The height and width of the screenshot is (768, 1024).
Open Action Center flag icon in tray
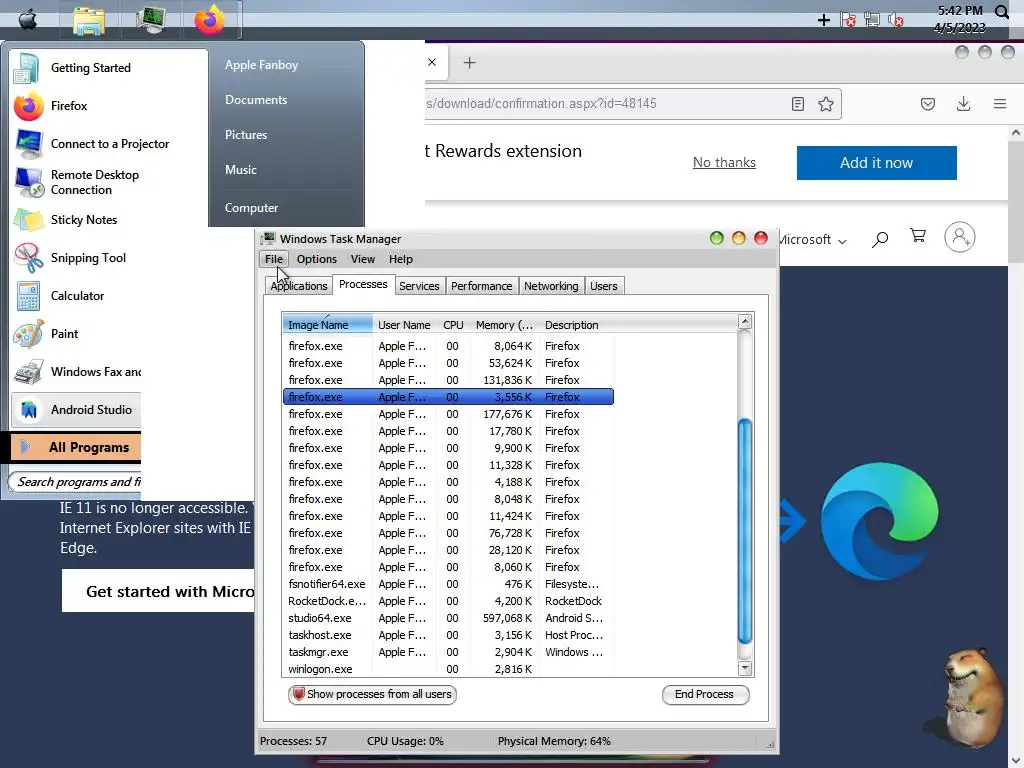click(x=848, y=20)
